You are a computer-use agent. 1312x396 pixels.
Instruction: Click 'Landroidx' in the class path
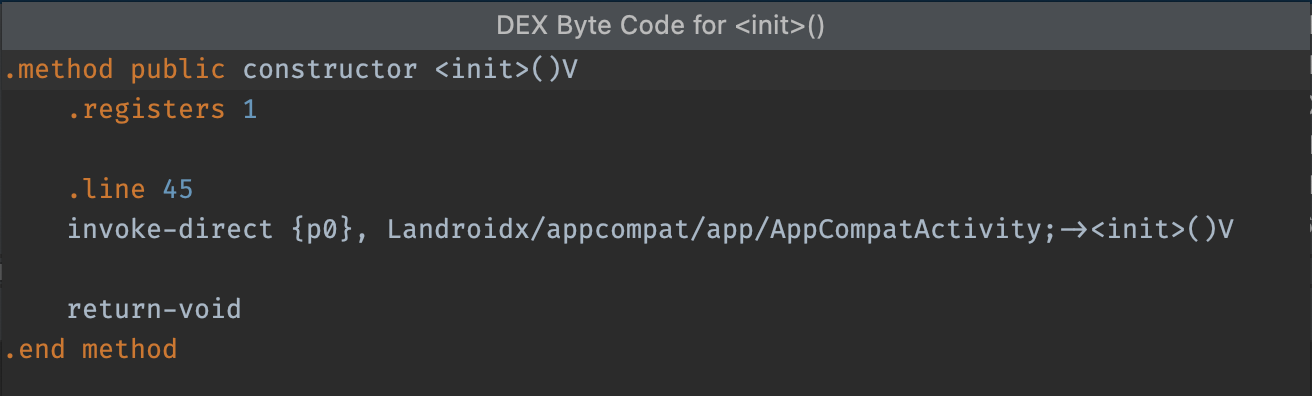(459, 229)
